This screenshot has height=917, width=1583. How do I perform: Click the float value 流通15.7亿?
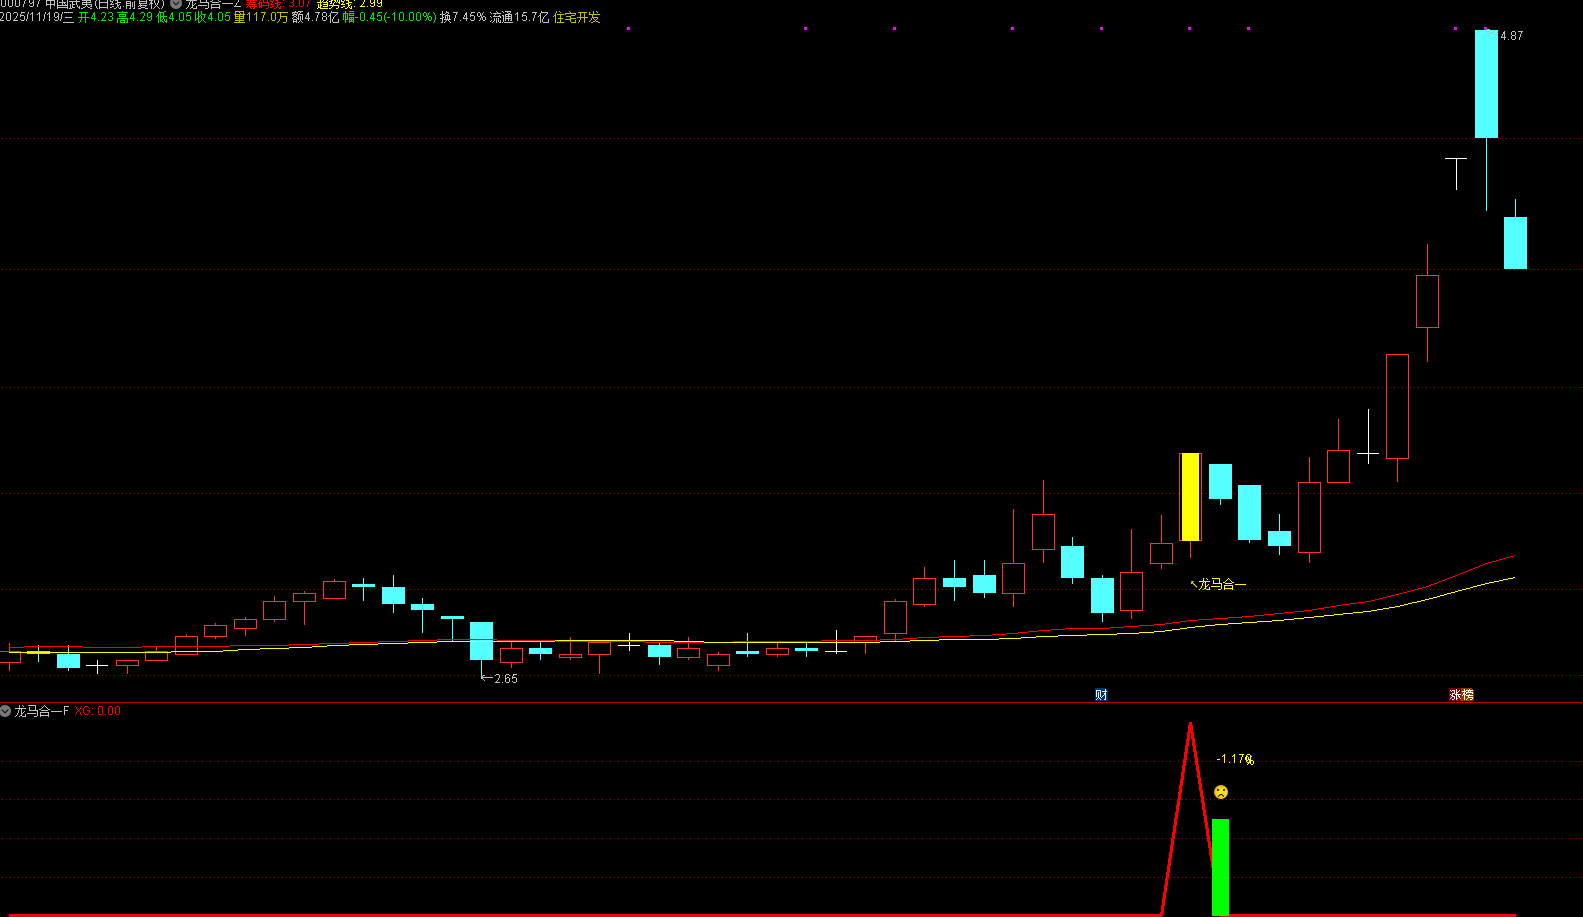519,17
